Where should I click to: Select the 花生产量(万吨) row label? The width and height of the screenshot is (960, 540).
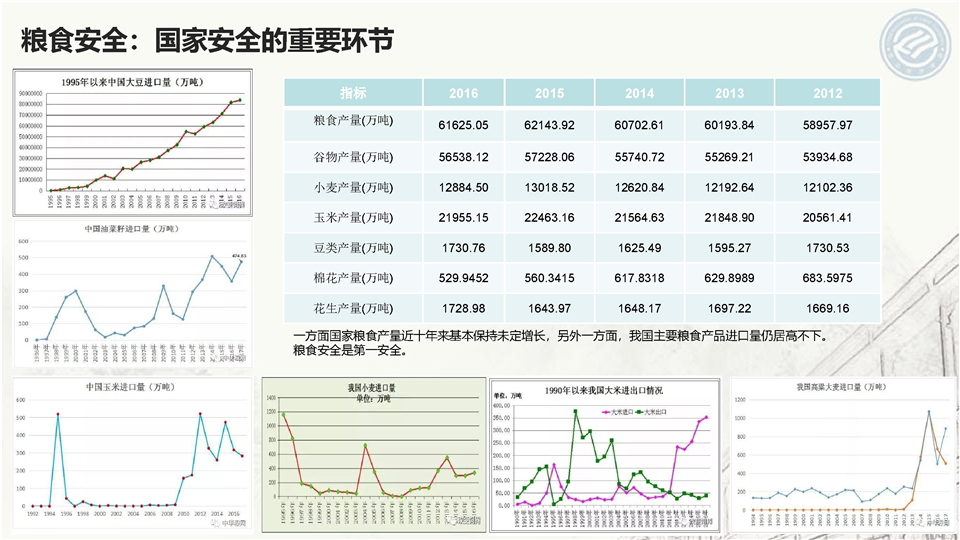point(353,308)
